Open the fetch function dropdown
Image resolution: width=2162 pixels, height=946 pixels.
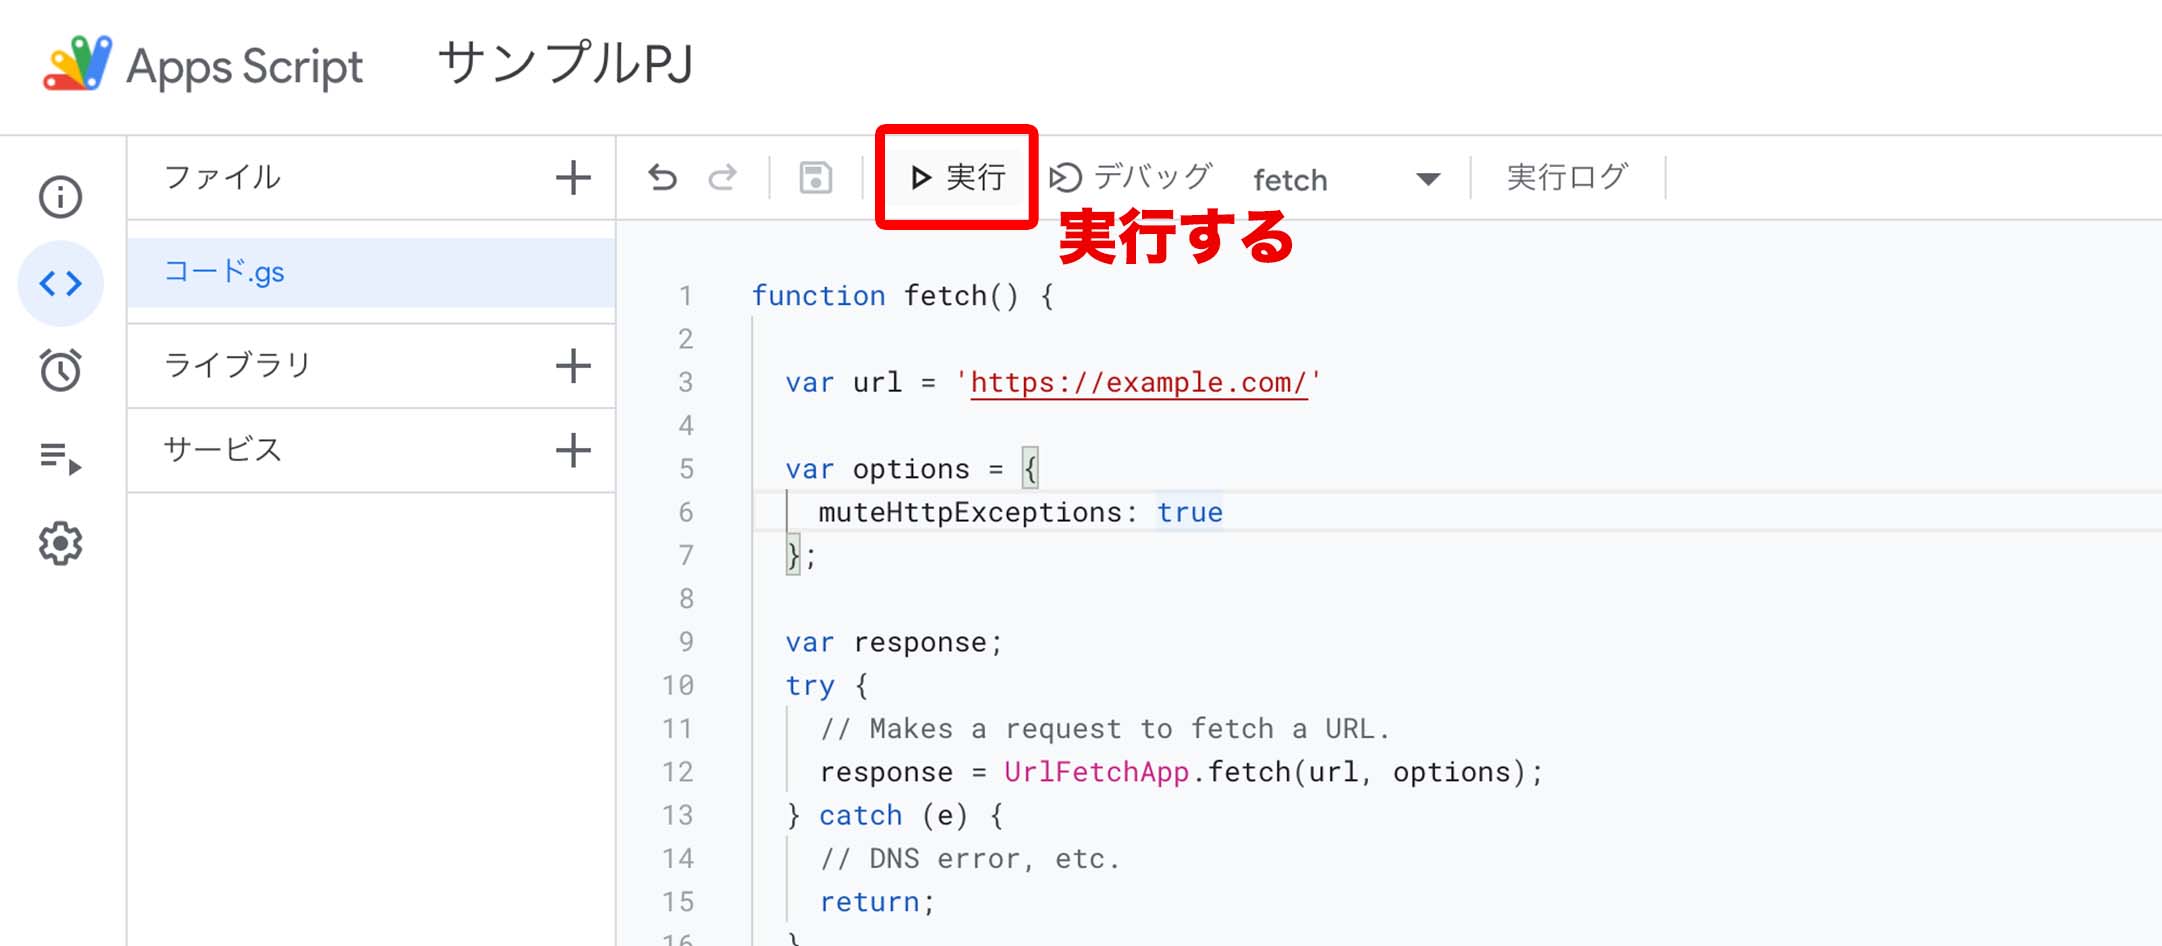pos(1346,179)
